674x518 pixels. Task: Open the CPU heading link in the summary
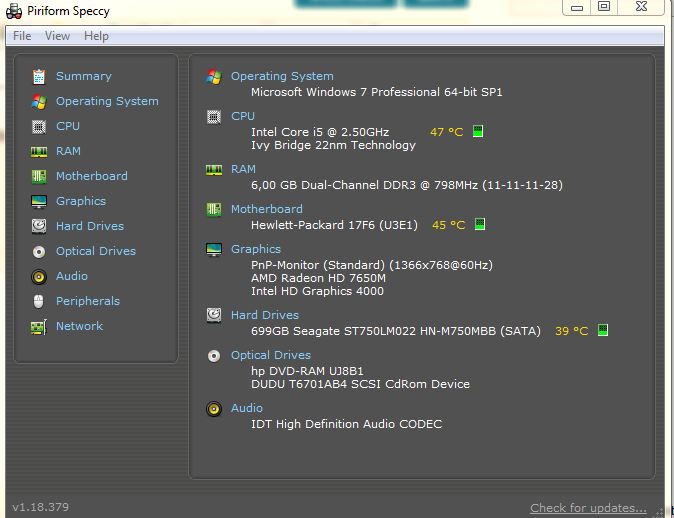tap(243, 116)
